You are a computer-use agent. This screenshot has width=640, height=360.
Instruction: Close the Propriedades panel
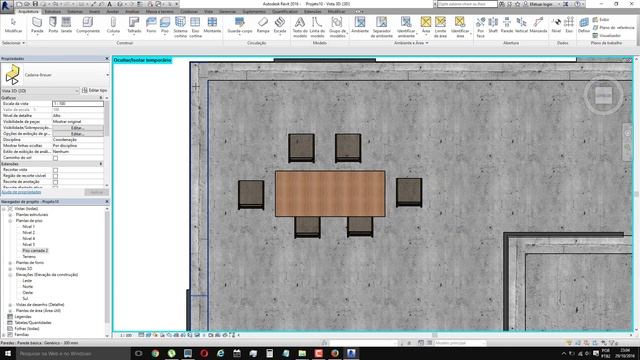(x=107, y=59)
